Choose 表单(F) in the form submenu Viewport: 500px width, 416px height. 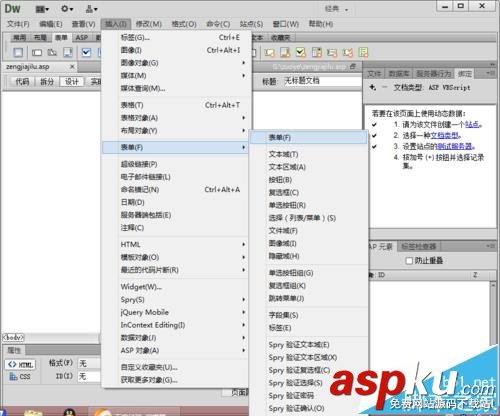(x=309, y=137)
